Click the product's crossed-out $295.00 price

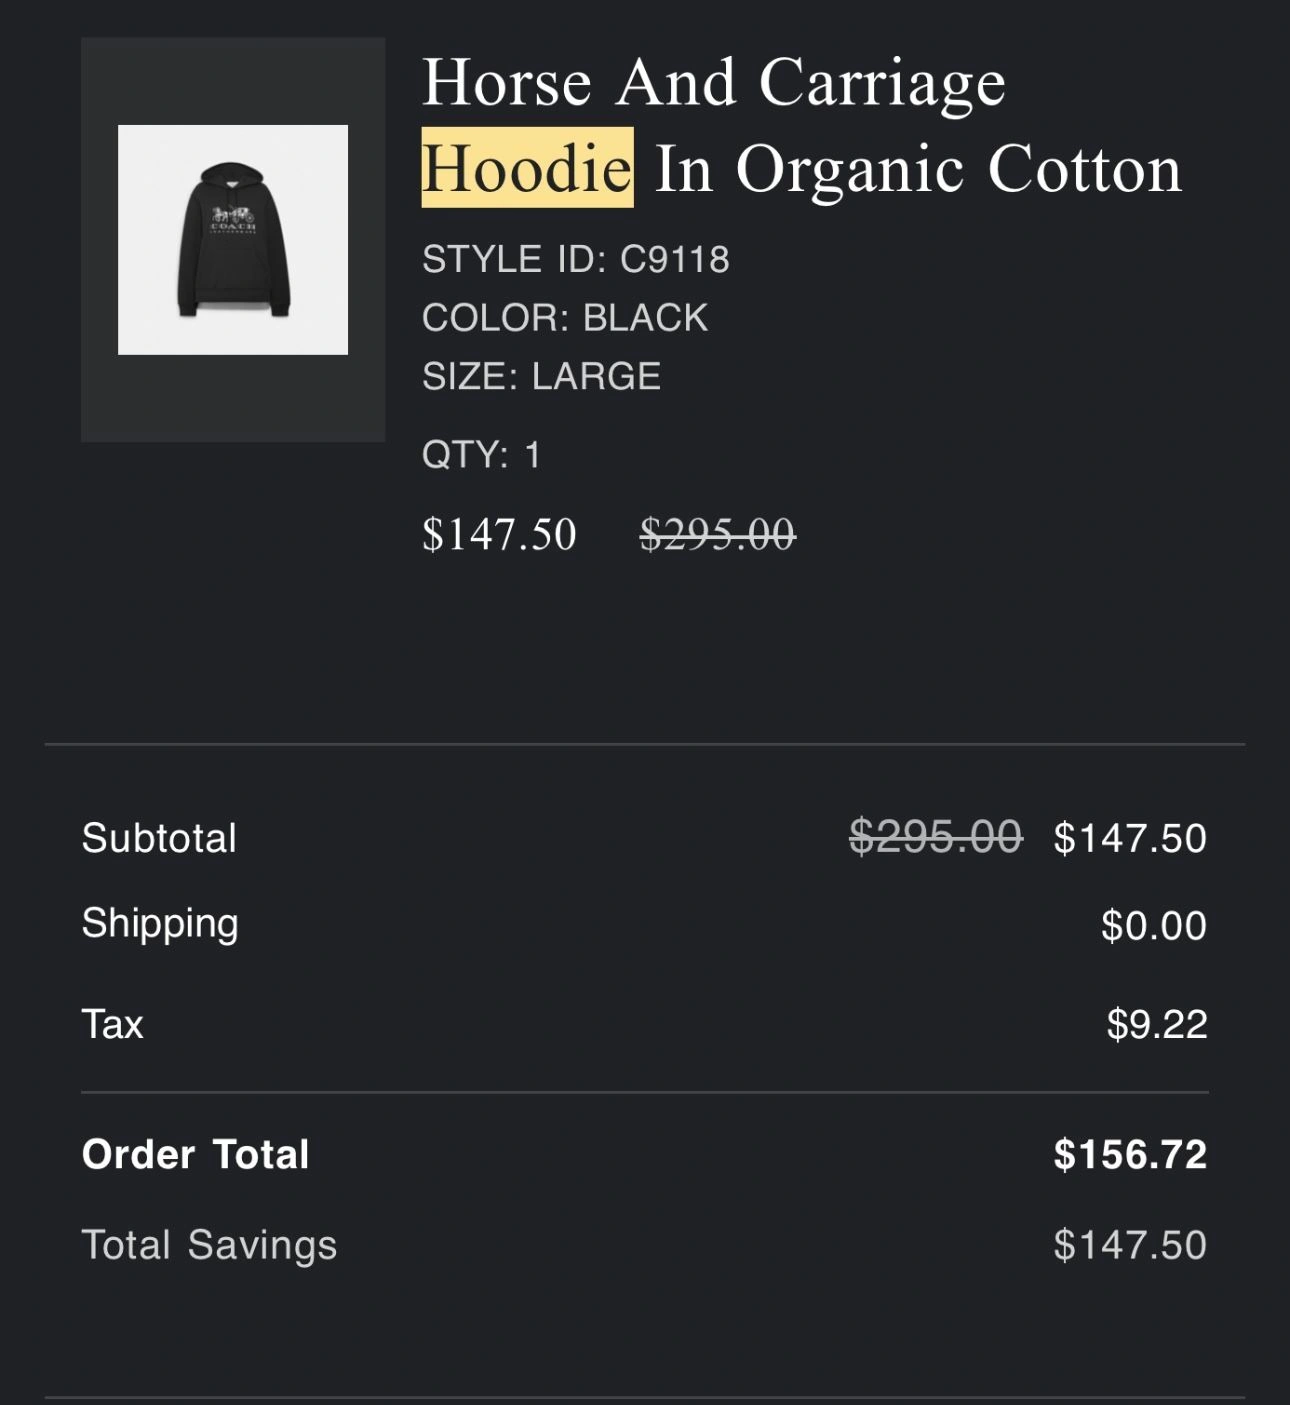[717, 534]
